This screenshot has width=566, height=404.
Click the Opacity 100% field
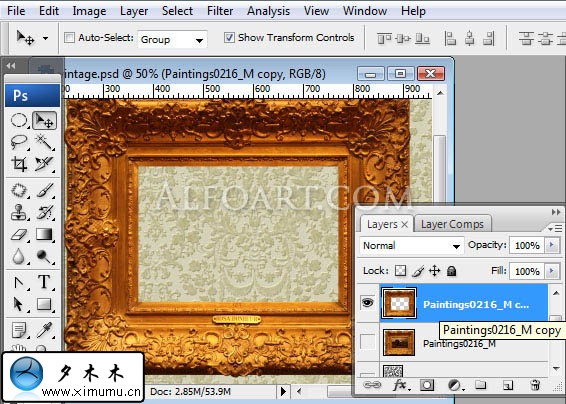pos(527,246)
